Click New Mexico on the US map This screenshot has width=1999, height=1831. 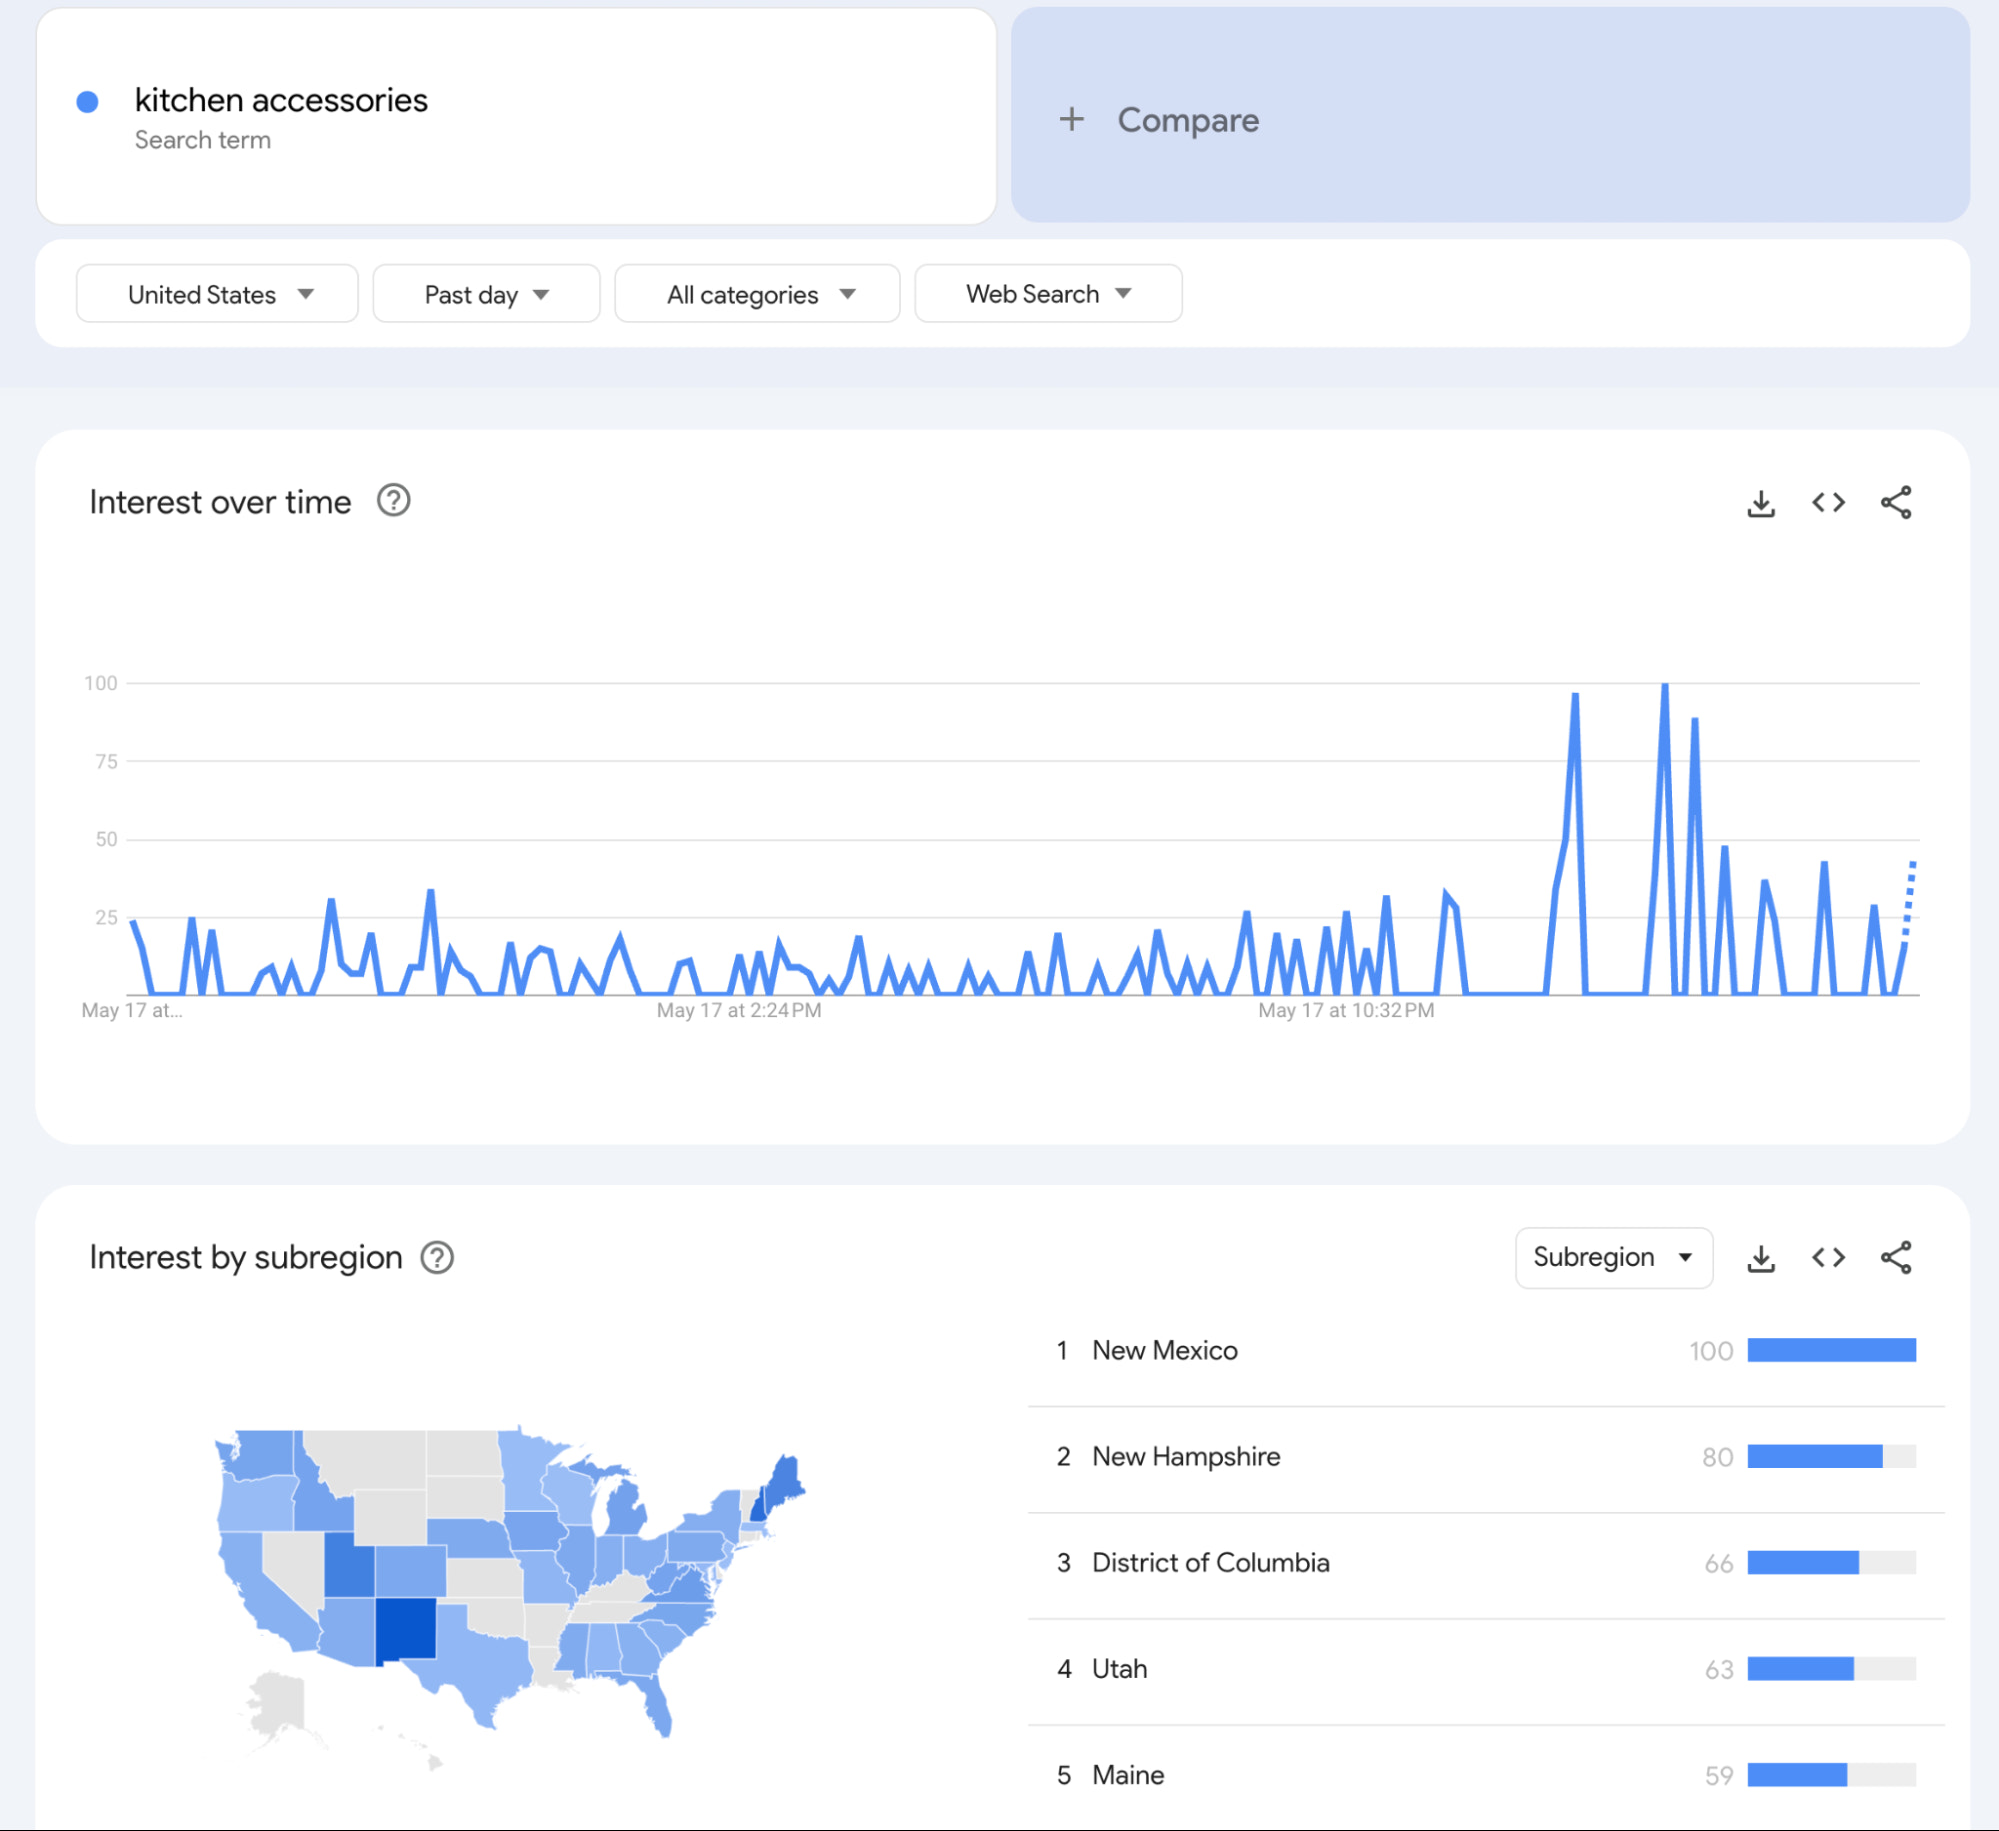(406, 1629)
